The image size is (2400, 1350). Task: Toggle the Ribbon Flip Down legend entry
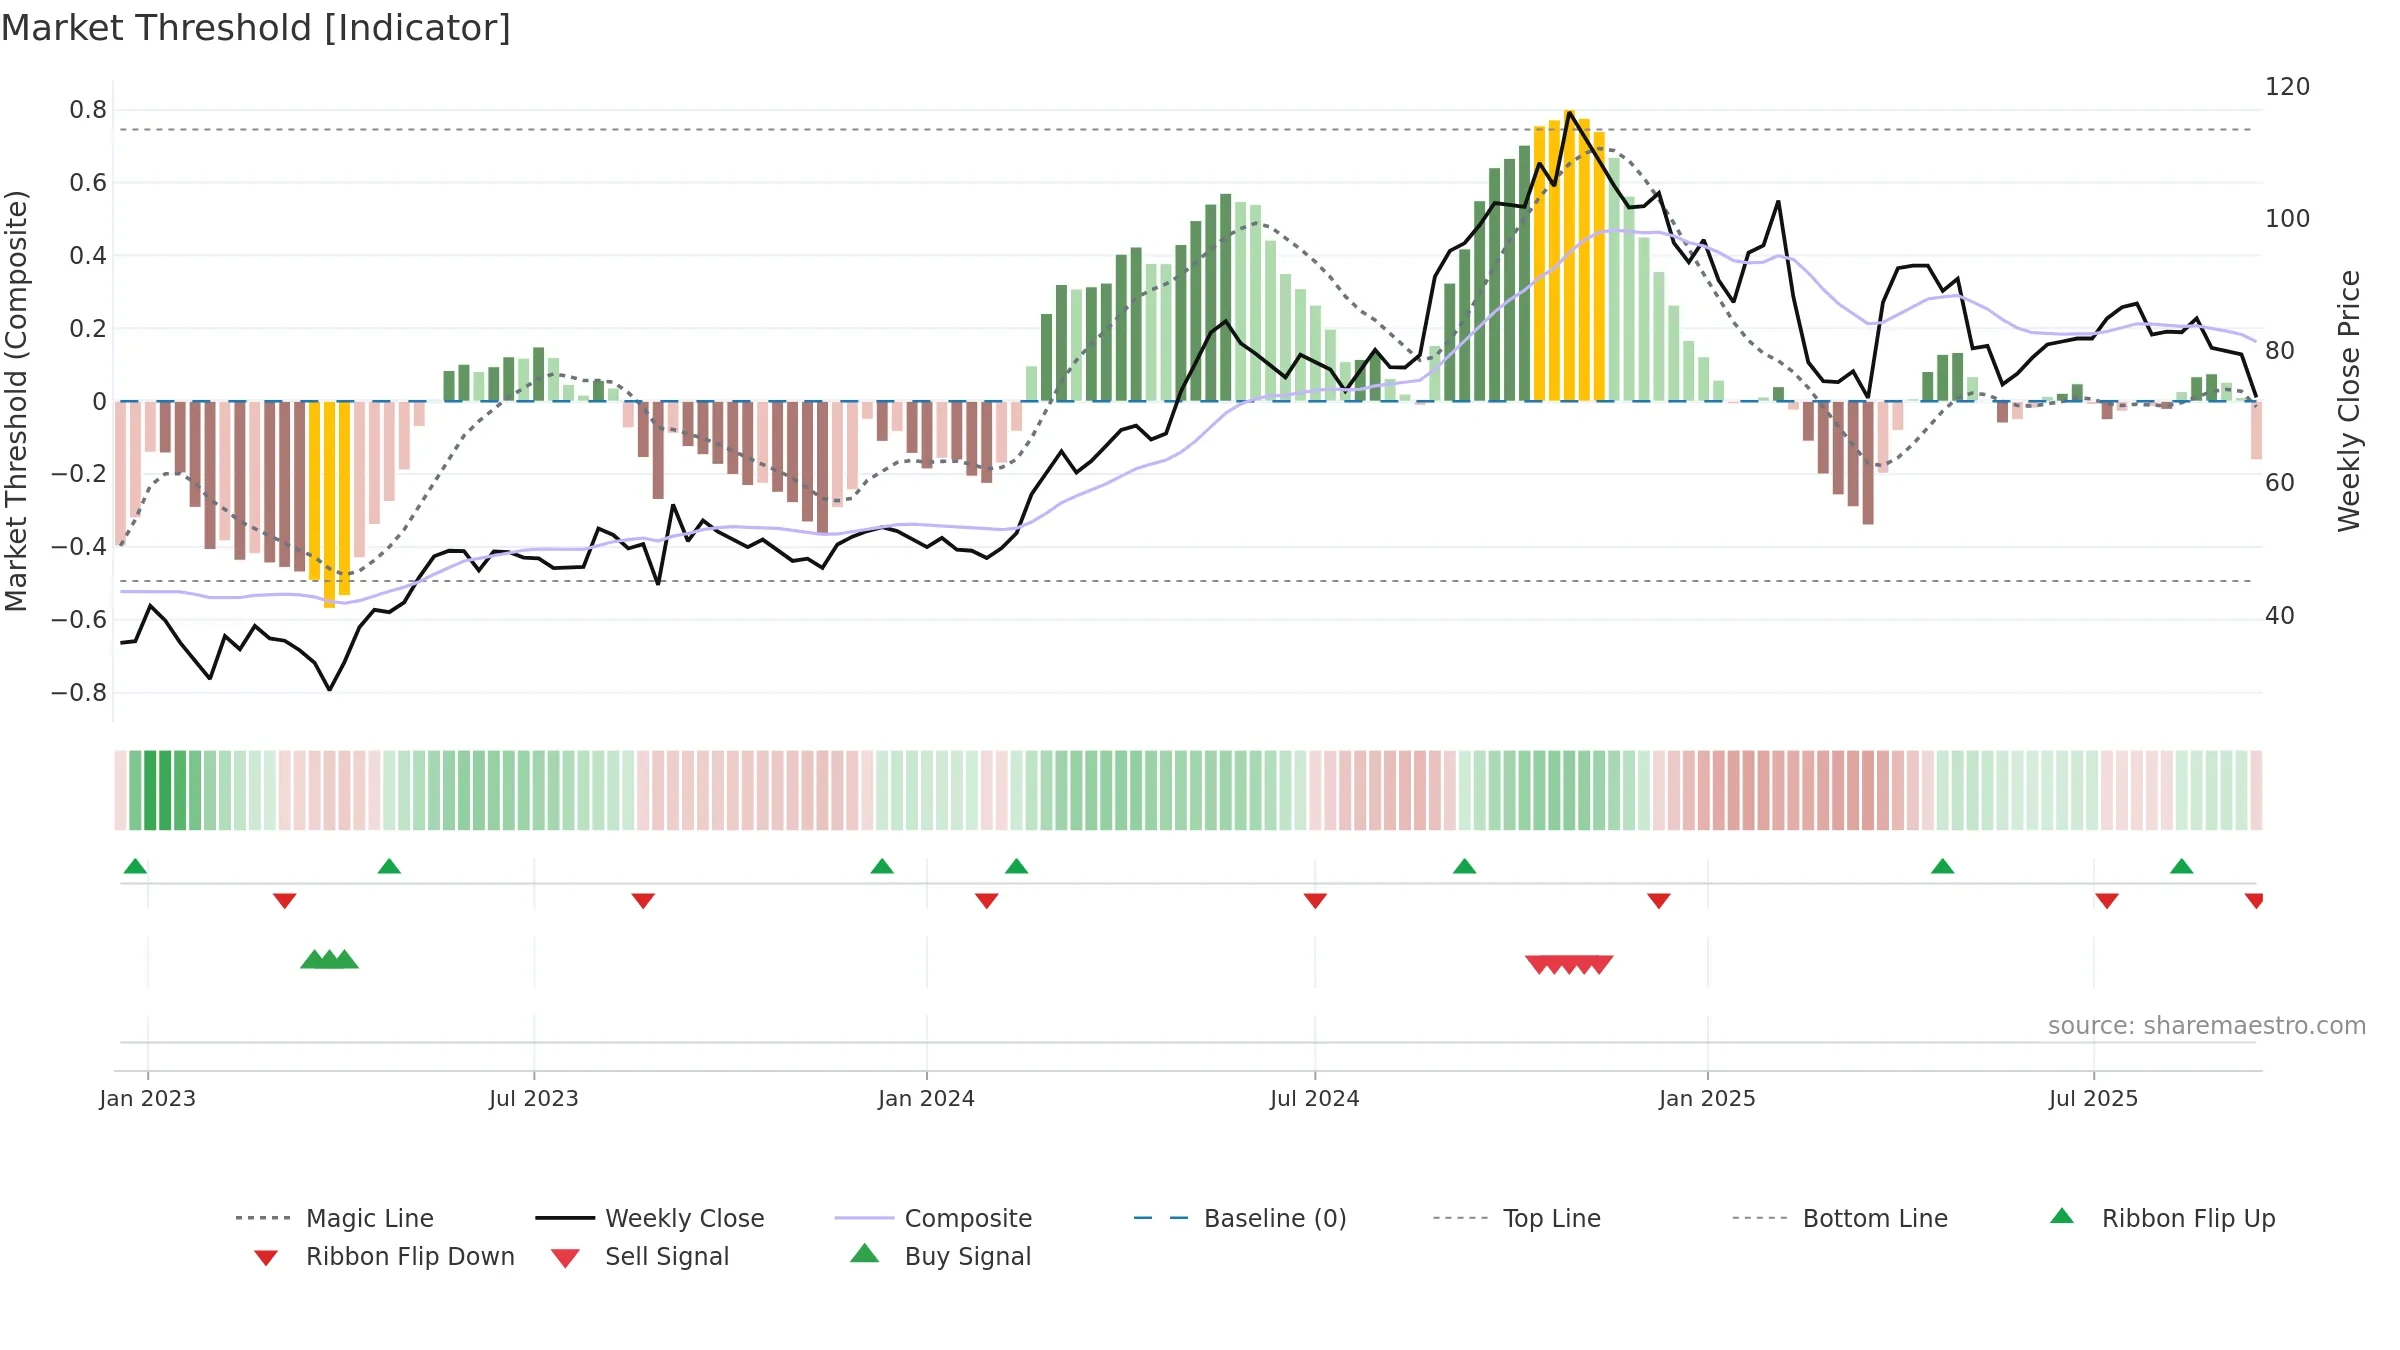pyautogui.click(x=384, y=1256)
